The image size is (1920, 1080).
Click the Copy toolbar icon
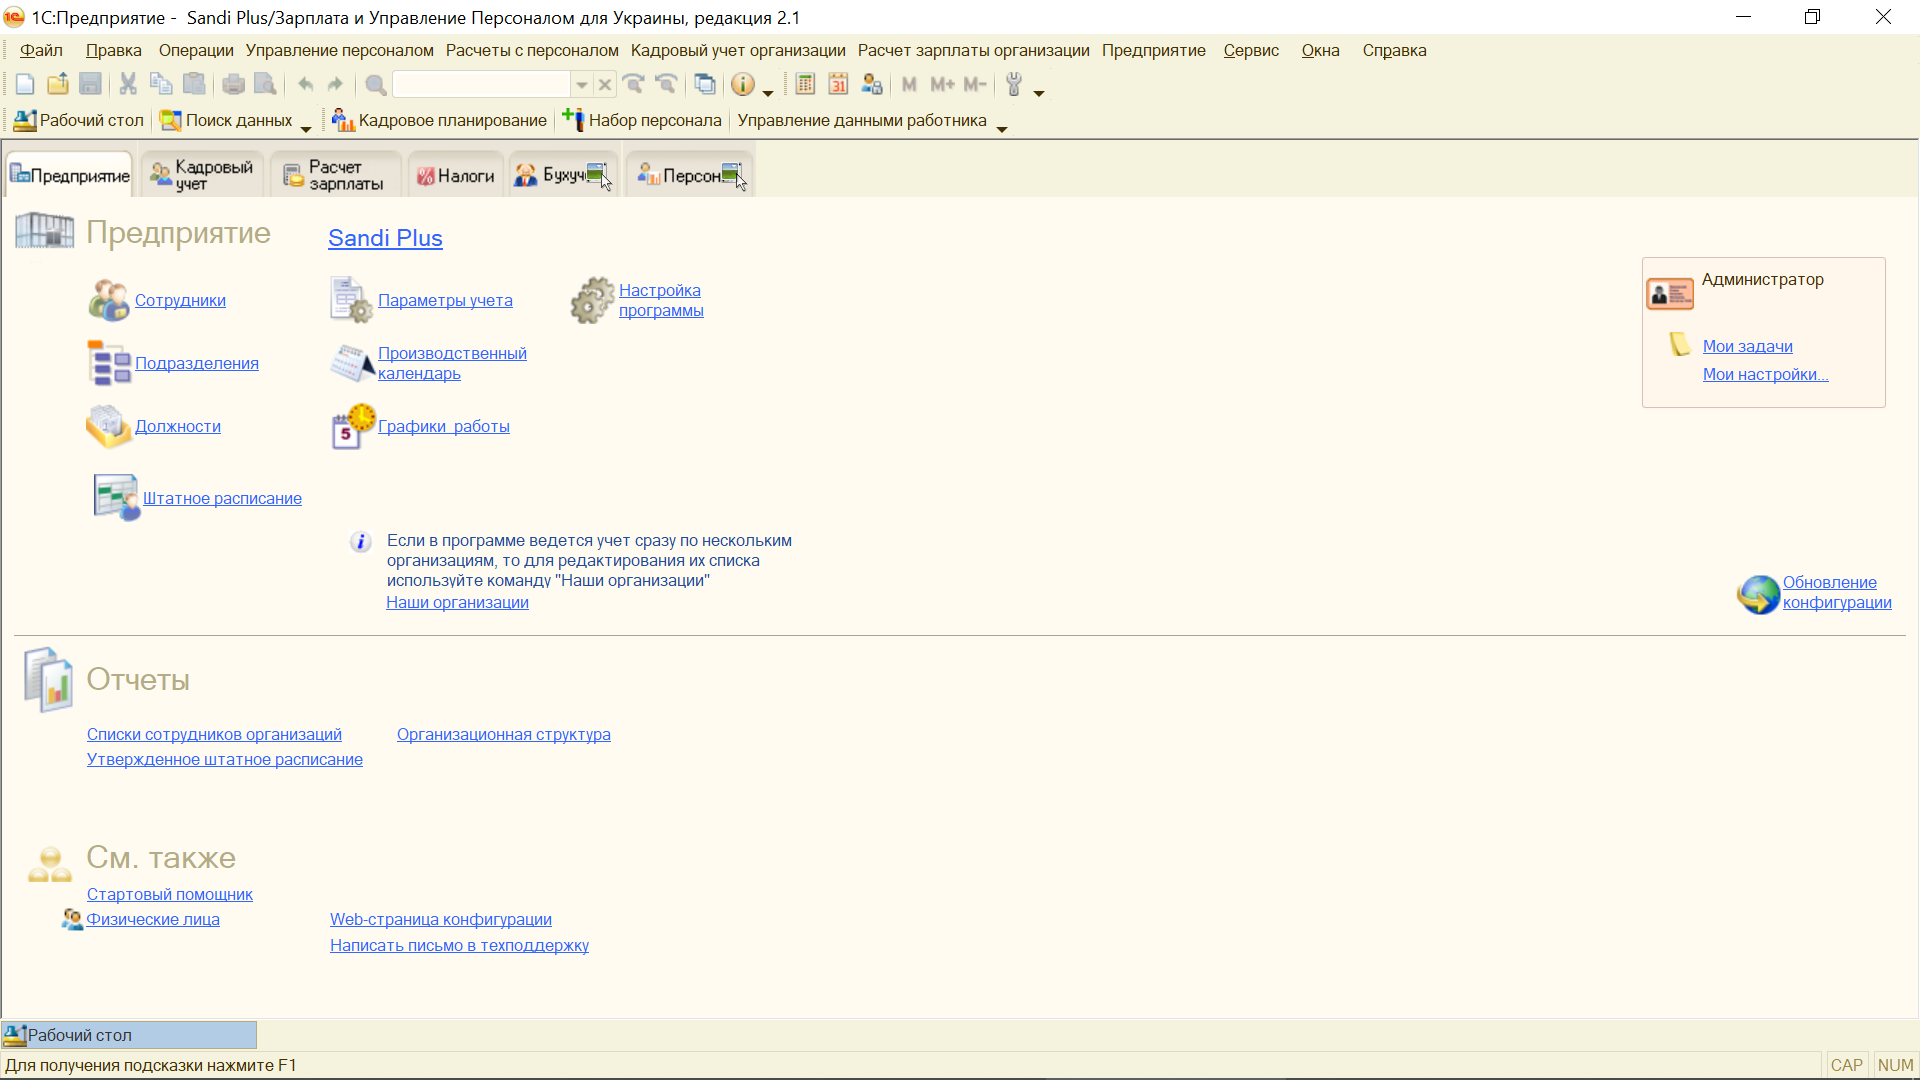click(161, 85)
